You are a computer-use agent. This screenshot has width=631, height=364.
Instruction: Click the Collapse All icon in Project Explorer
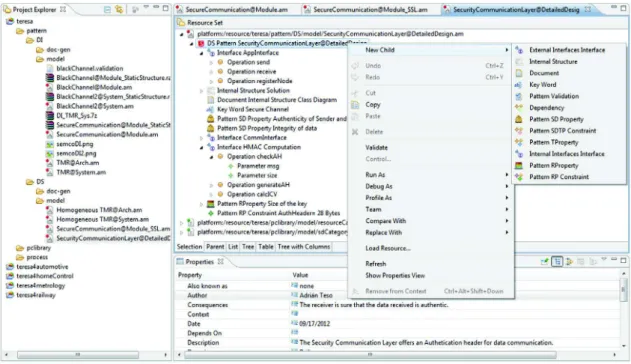(x=107, y=9)
